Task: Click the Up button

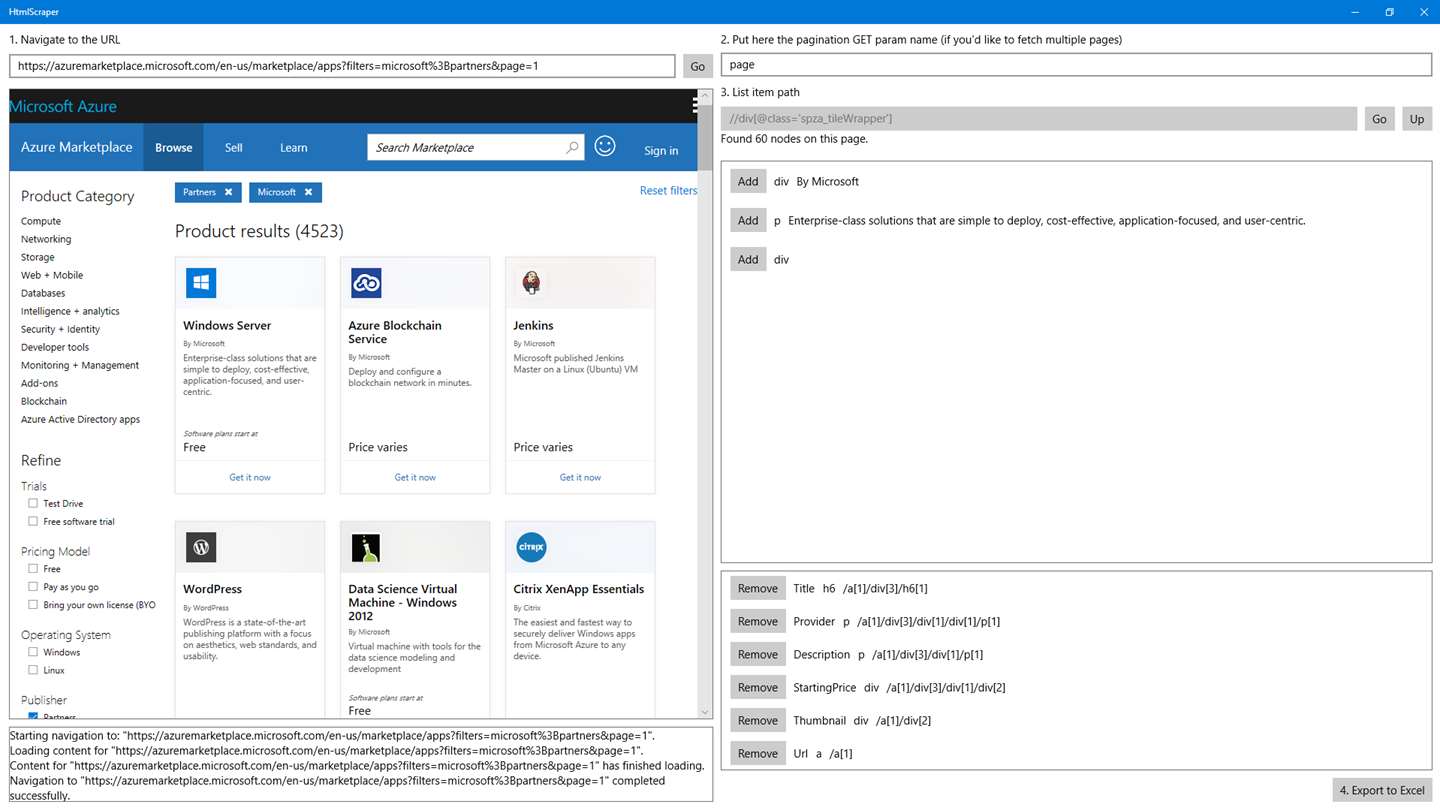Action: 1417,119
